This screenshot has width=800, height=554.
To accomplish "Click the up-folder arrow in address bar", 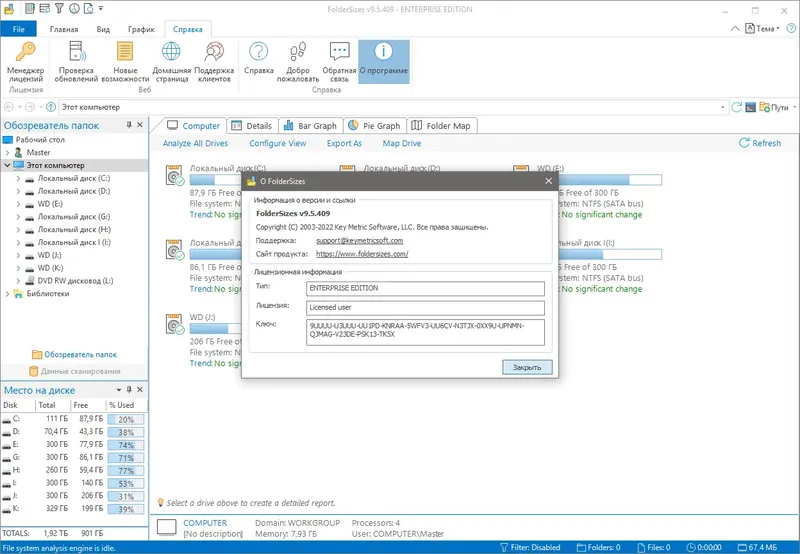I will click(51, 107).
